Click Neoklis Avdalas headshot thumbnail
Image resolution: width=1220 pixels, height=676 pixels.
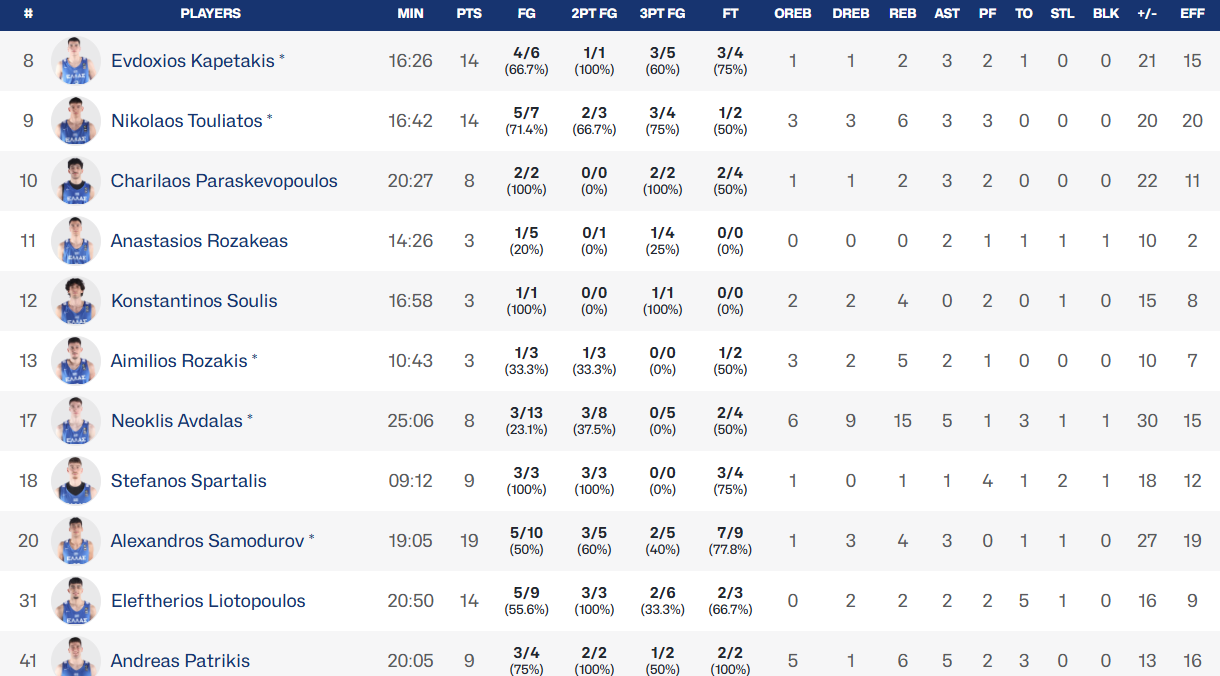[76, 421]
